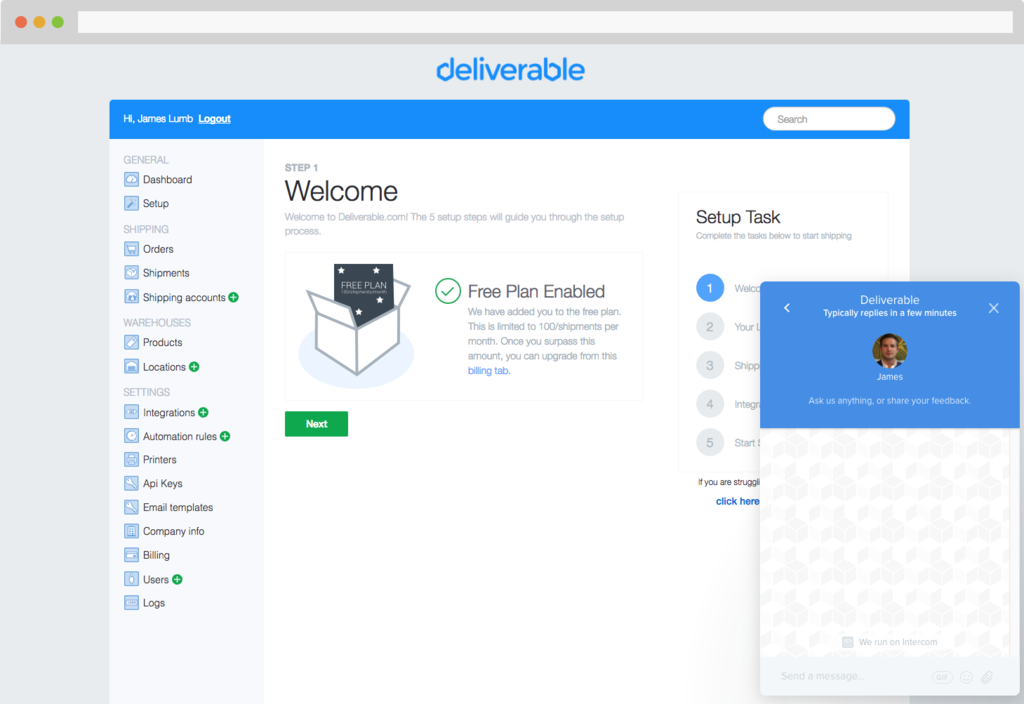This screenshot has height=704, width=1024.
Task: Click the Shipping accounts icon
Action: [131, 296]
